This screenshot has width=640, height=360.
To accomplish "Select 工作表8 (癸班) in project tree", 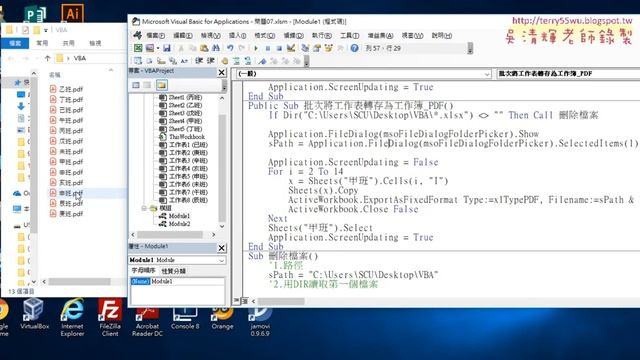I will pyautogui.click(x=188, y=200).
